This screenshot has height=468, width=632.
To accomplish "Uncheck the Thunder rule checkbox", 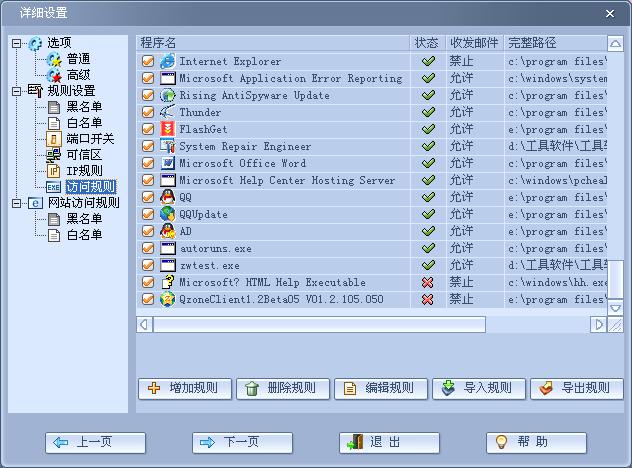I will point(148,112).
